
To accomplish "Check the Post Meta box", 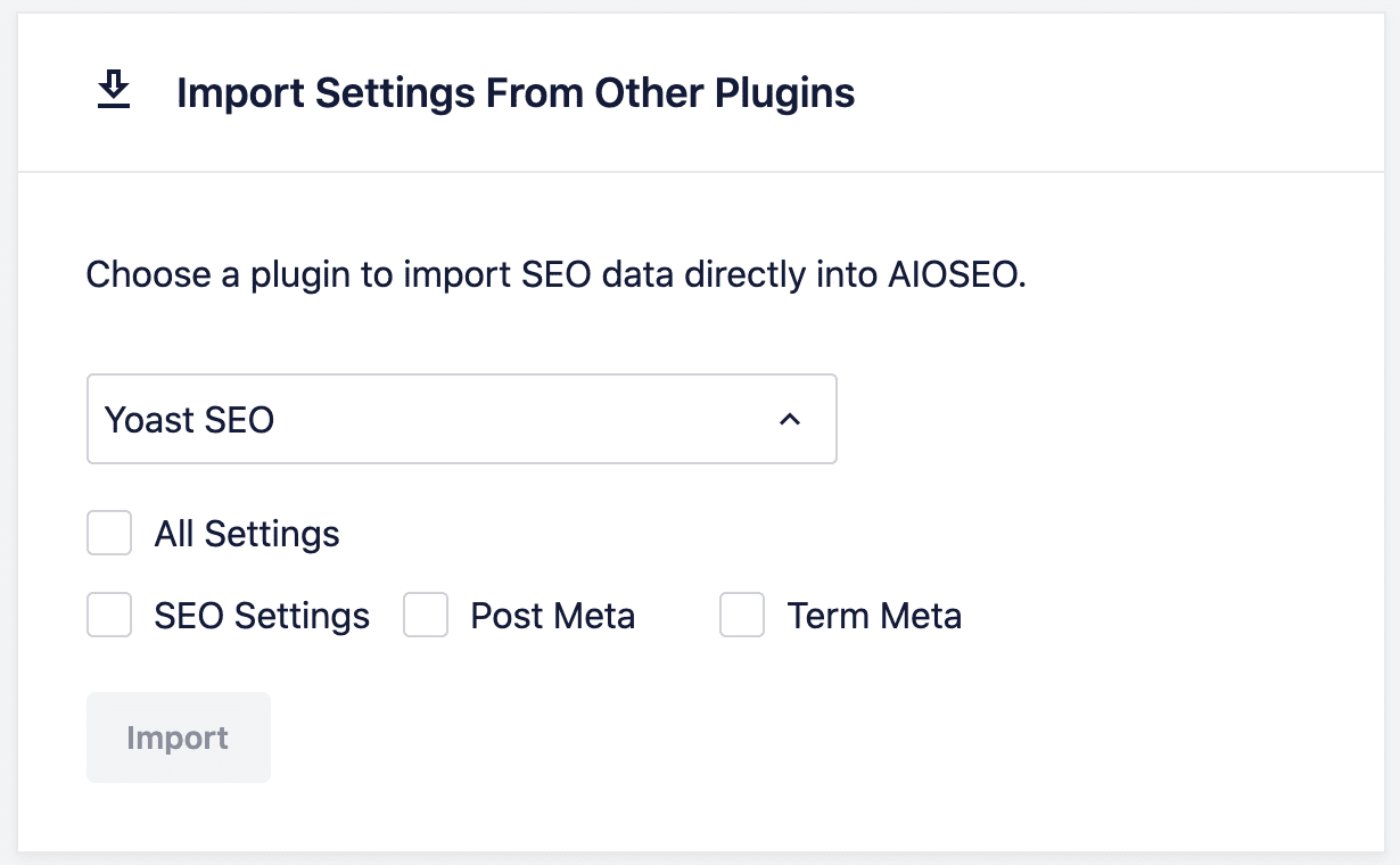I will (426, 615).
